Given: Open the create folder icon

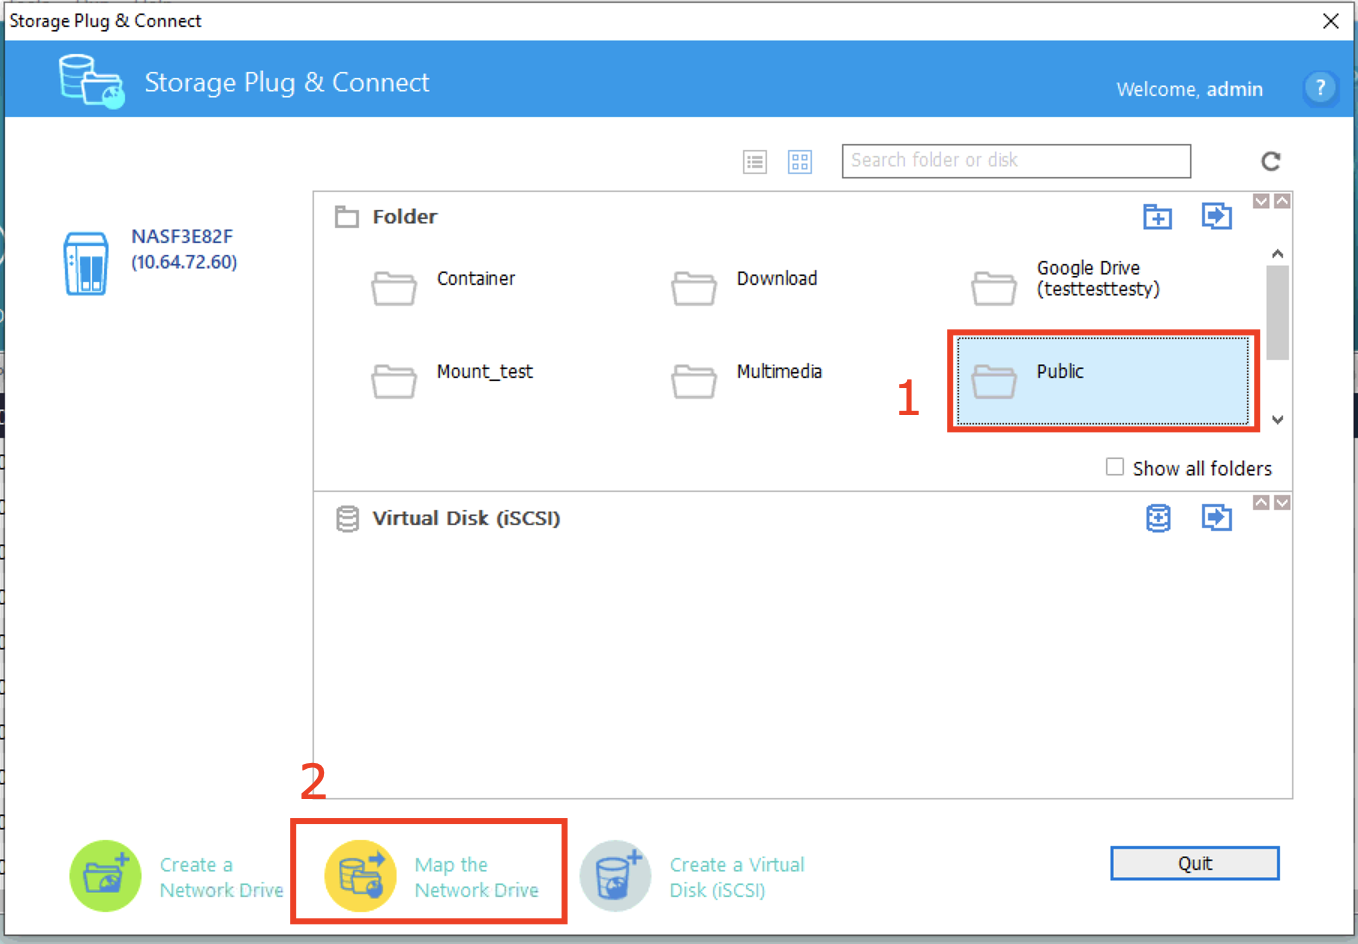Looking at the screenshot, I should (1157, 216).
